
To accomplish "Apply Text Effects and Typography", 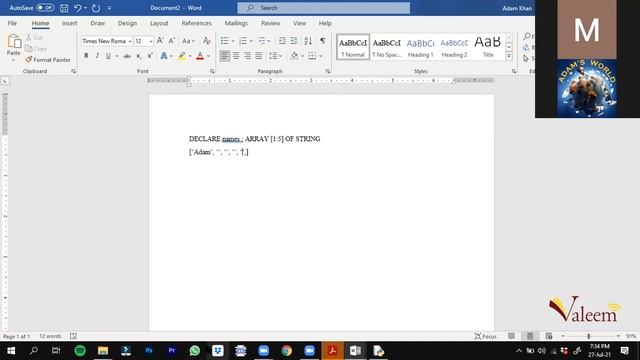I will 164,56.
